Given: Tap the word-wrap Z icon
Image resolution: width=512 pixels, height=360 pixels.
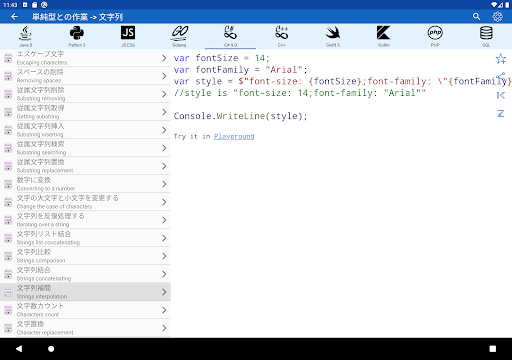Looking at the screenshot, I should (x=501, y=113).
